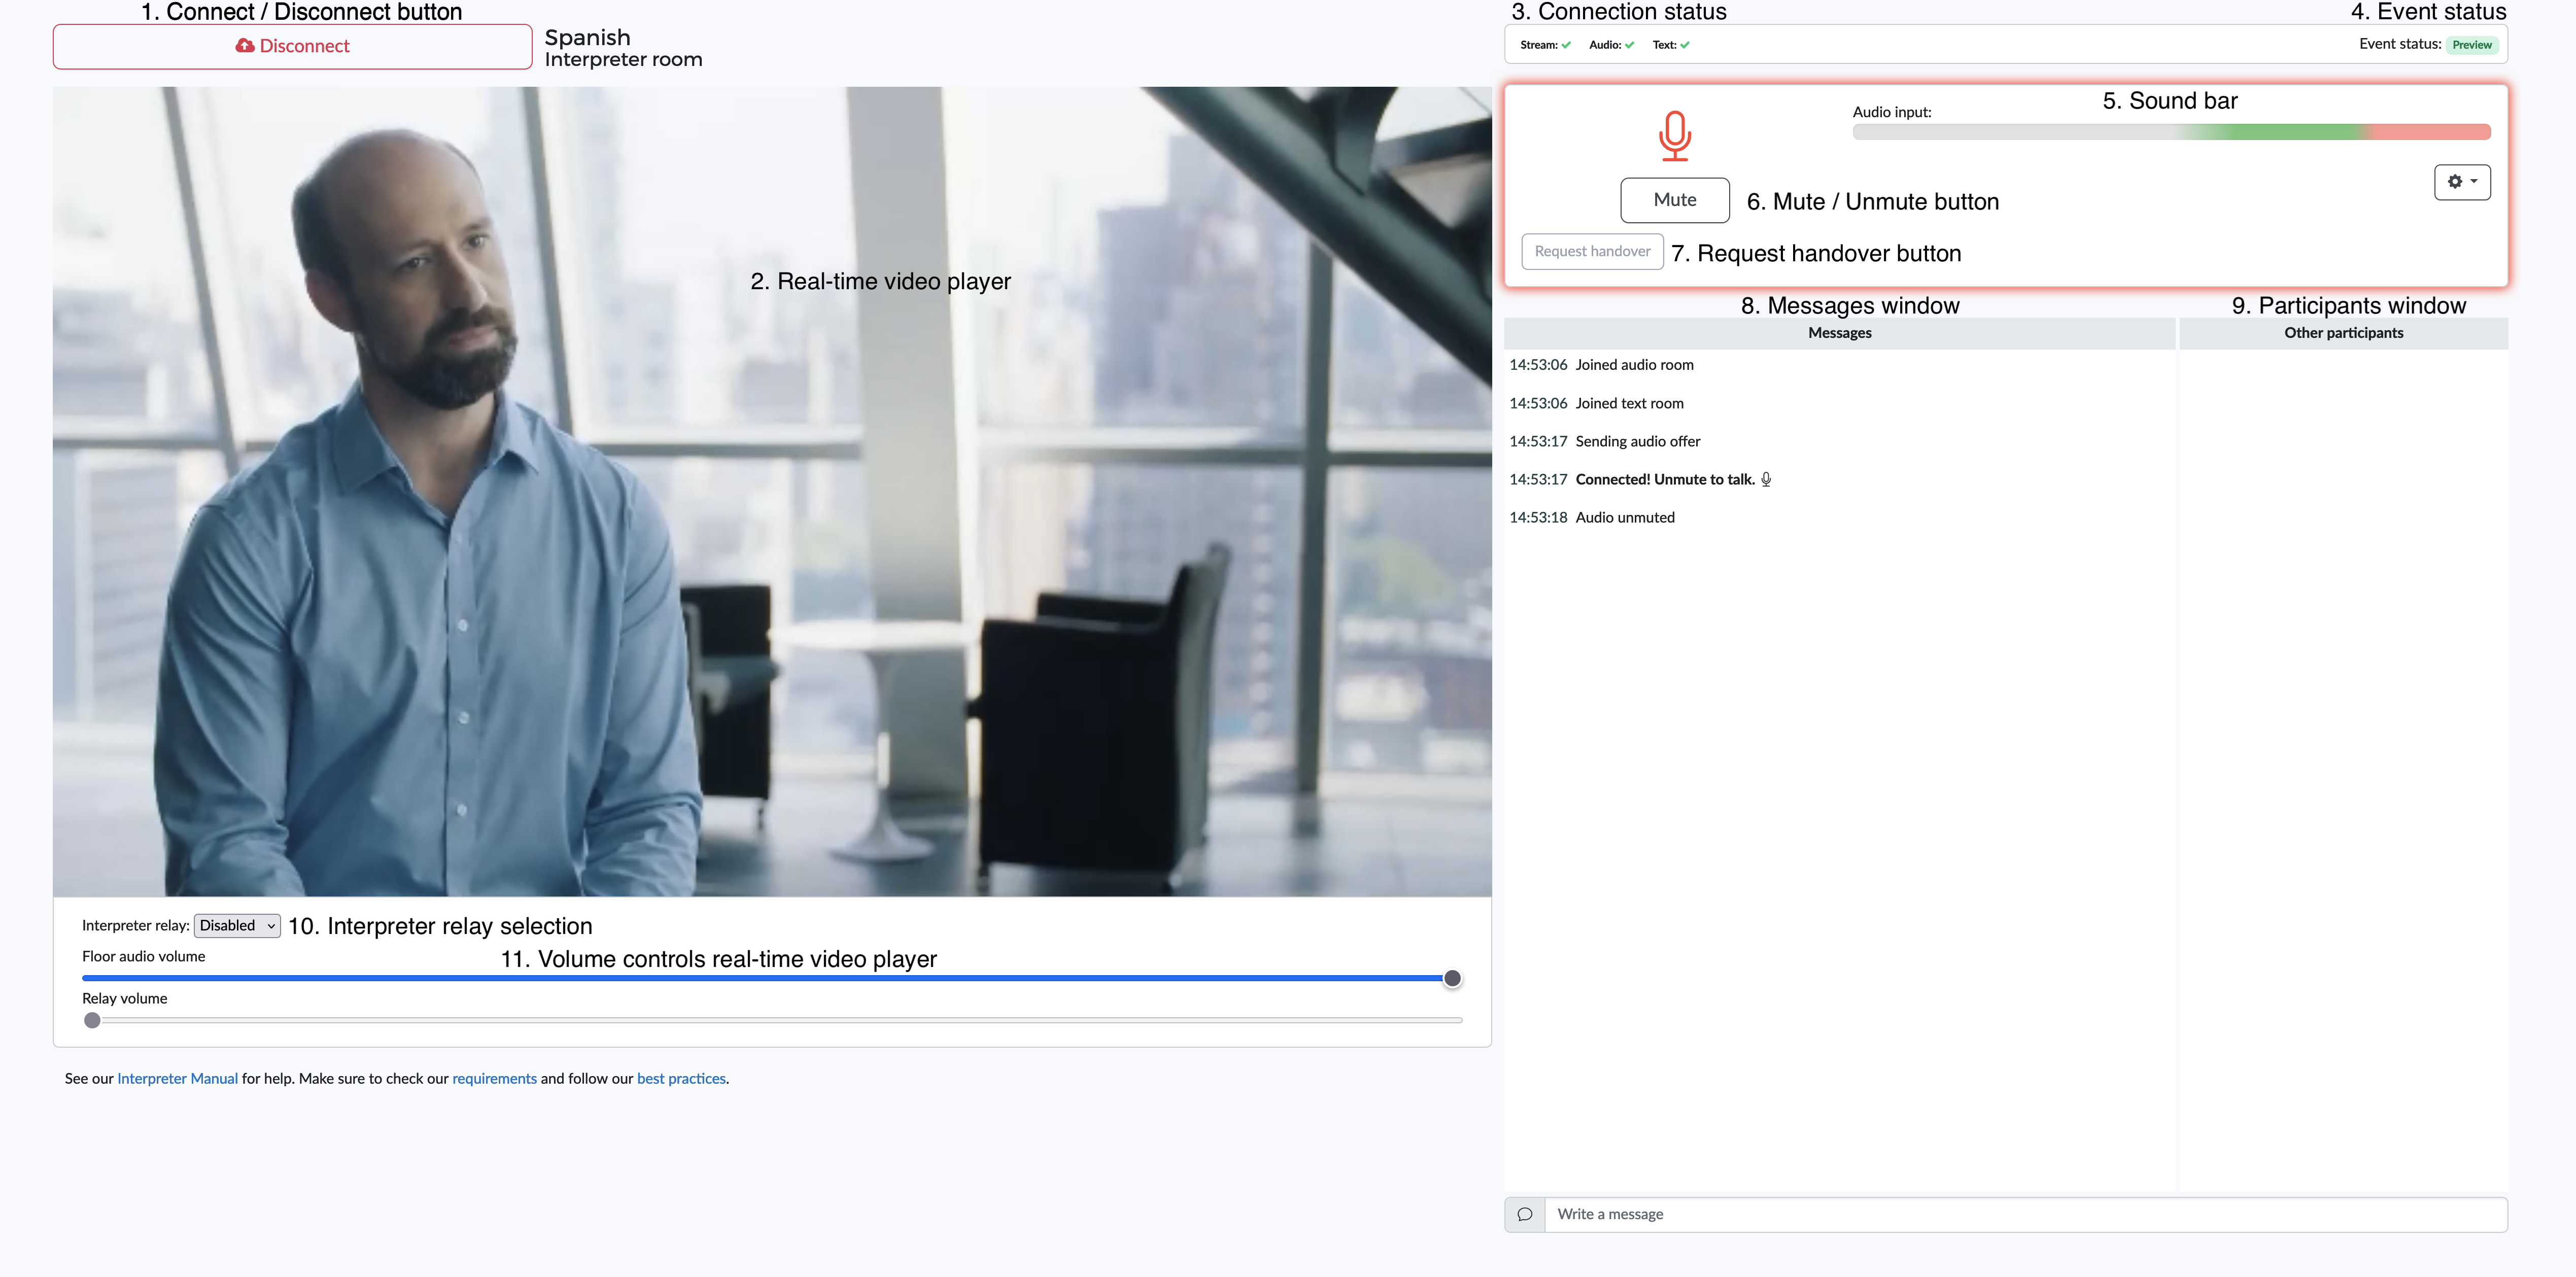
Task: Click the Messages panel header
Action: tap(1839, 333)
